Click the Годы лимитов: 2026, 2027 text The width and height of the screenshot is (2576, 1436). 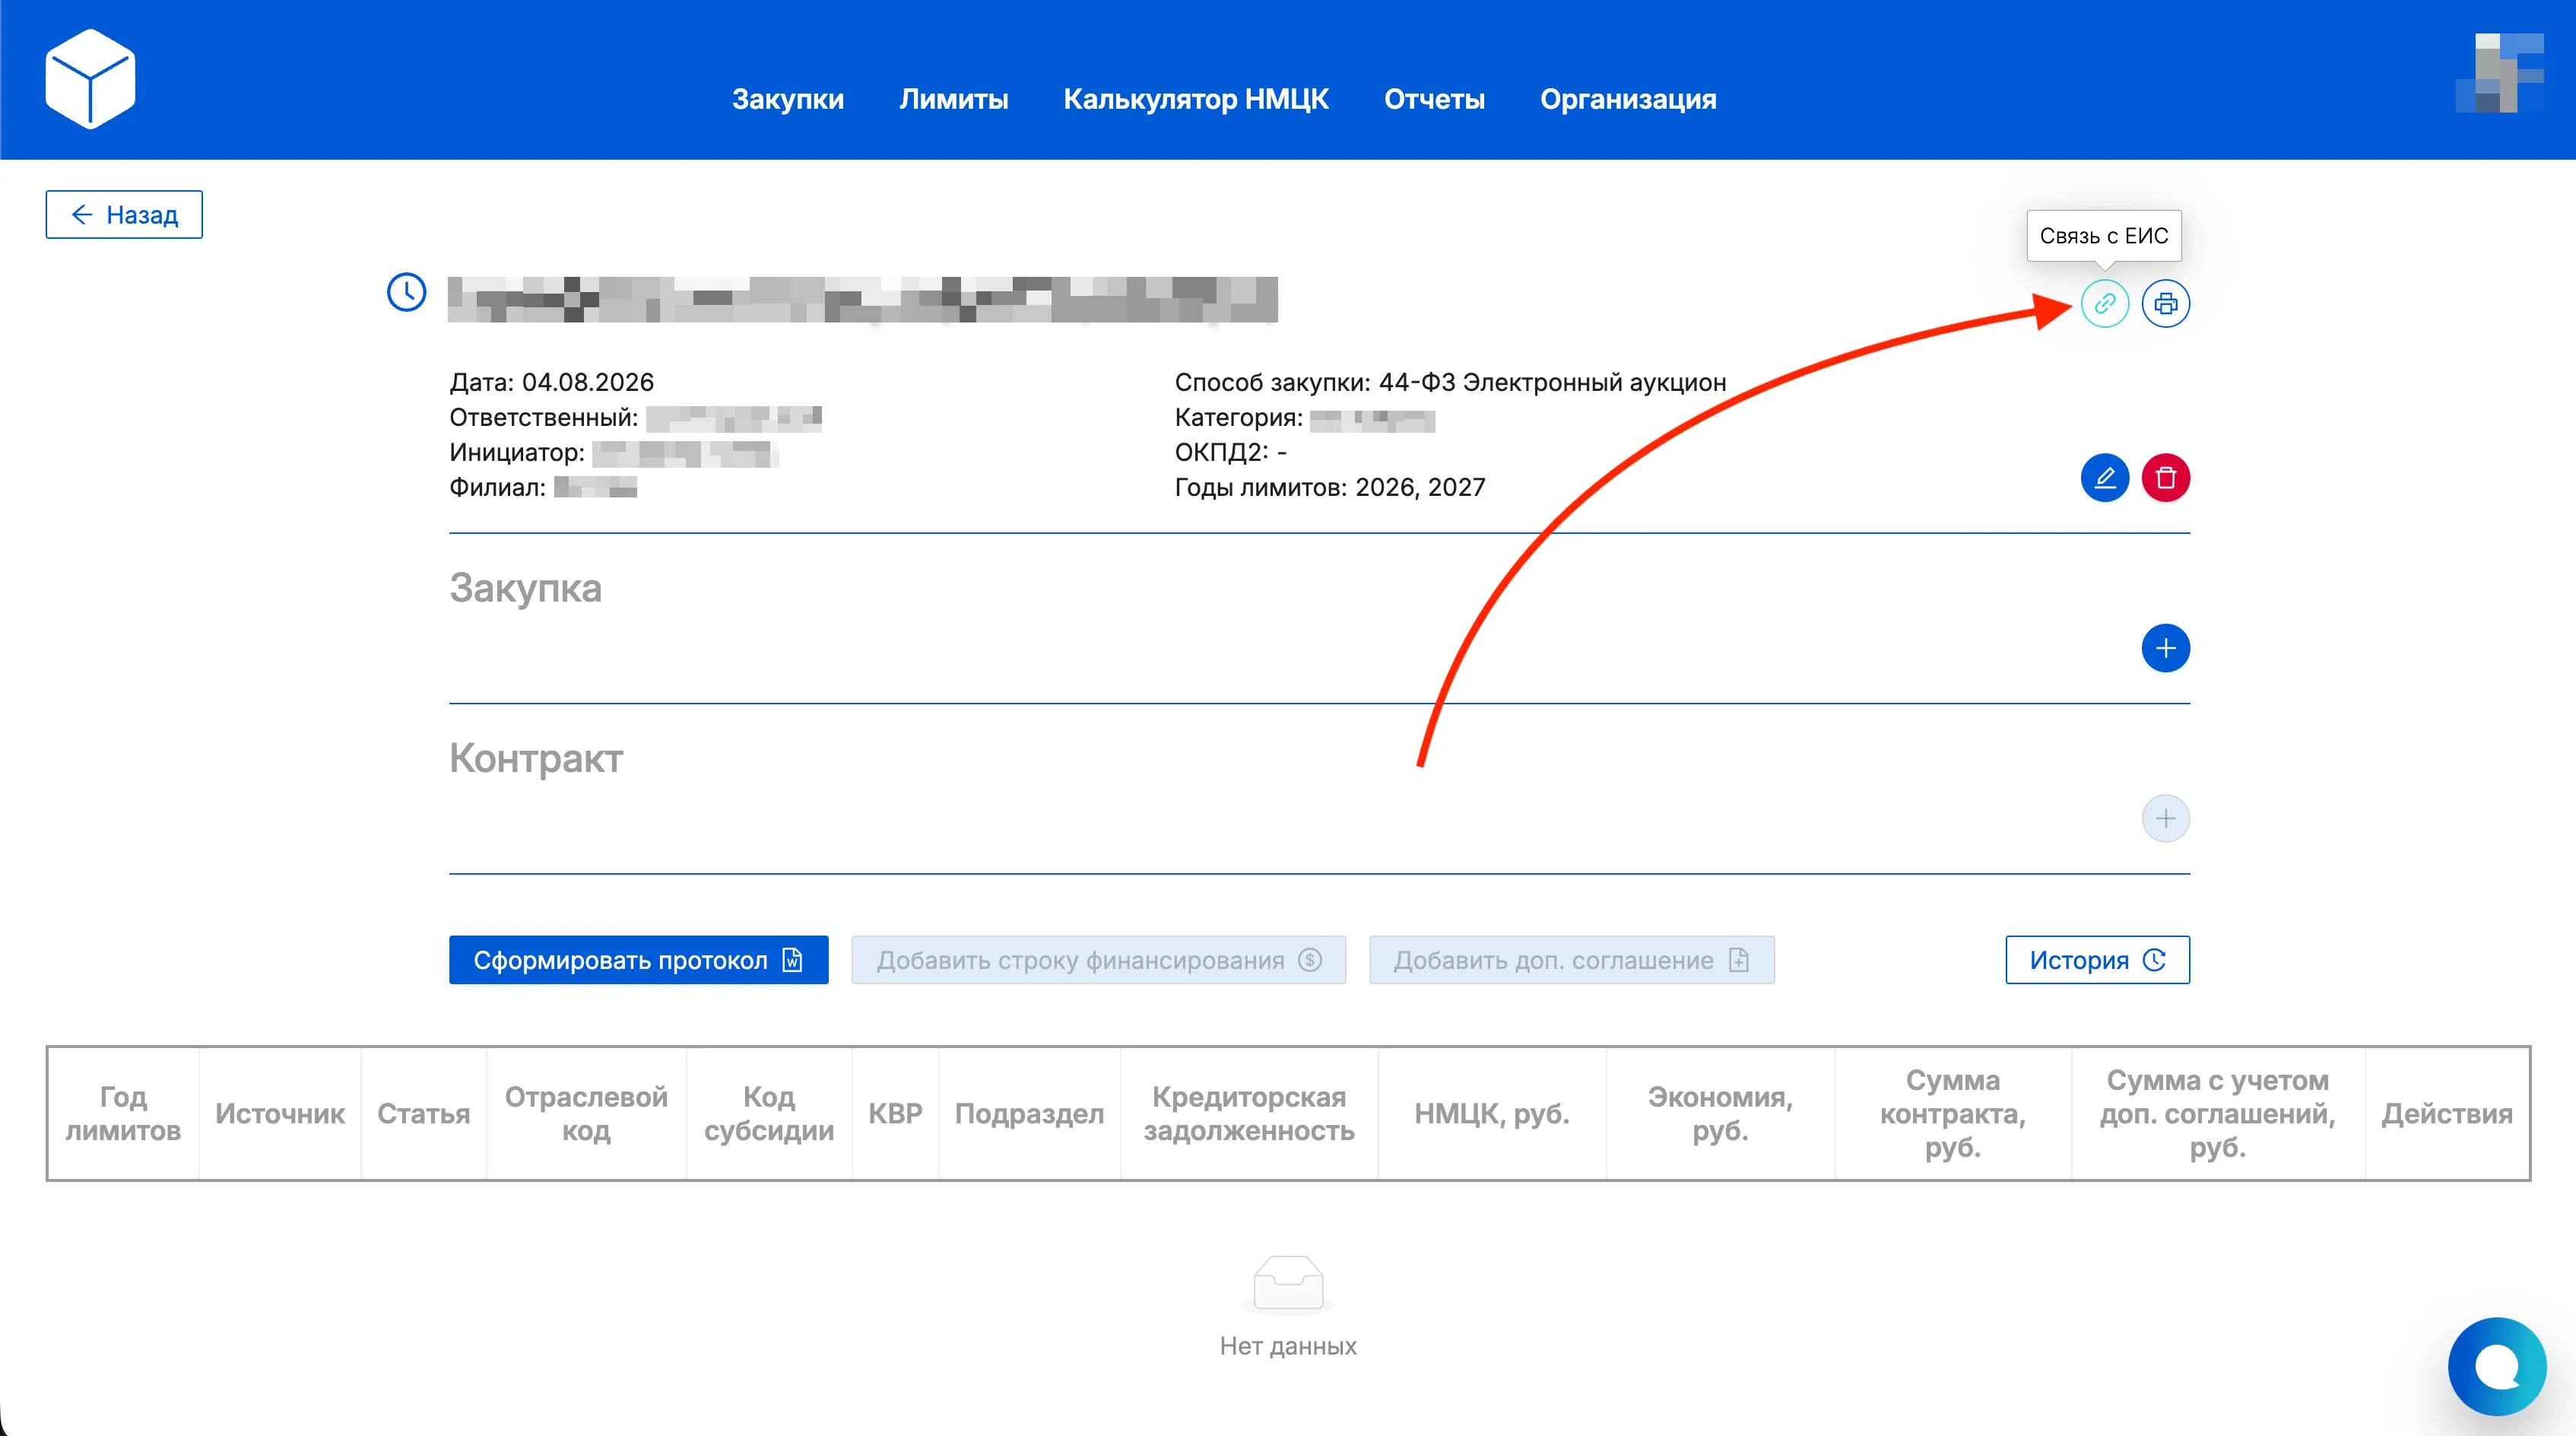coord(1330,487)
